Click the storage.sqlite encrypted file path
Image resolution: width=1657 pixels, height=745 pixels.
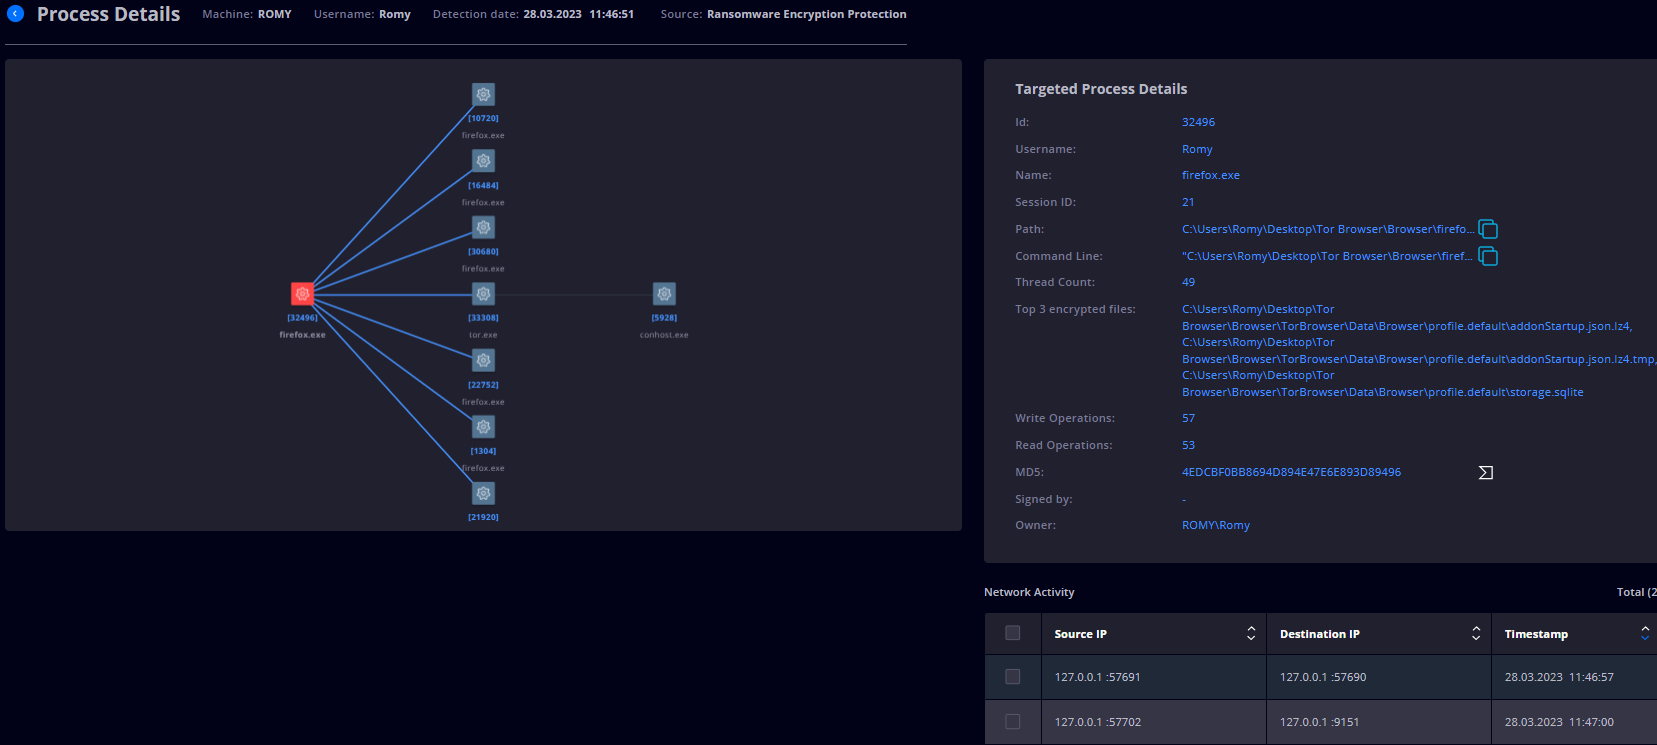[x=1383, y=384]
